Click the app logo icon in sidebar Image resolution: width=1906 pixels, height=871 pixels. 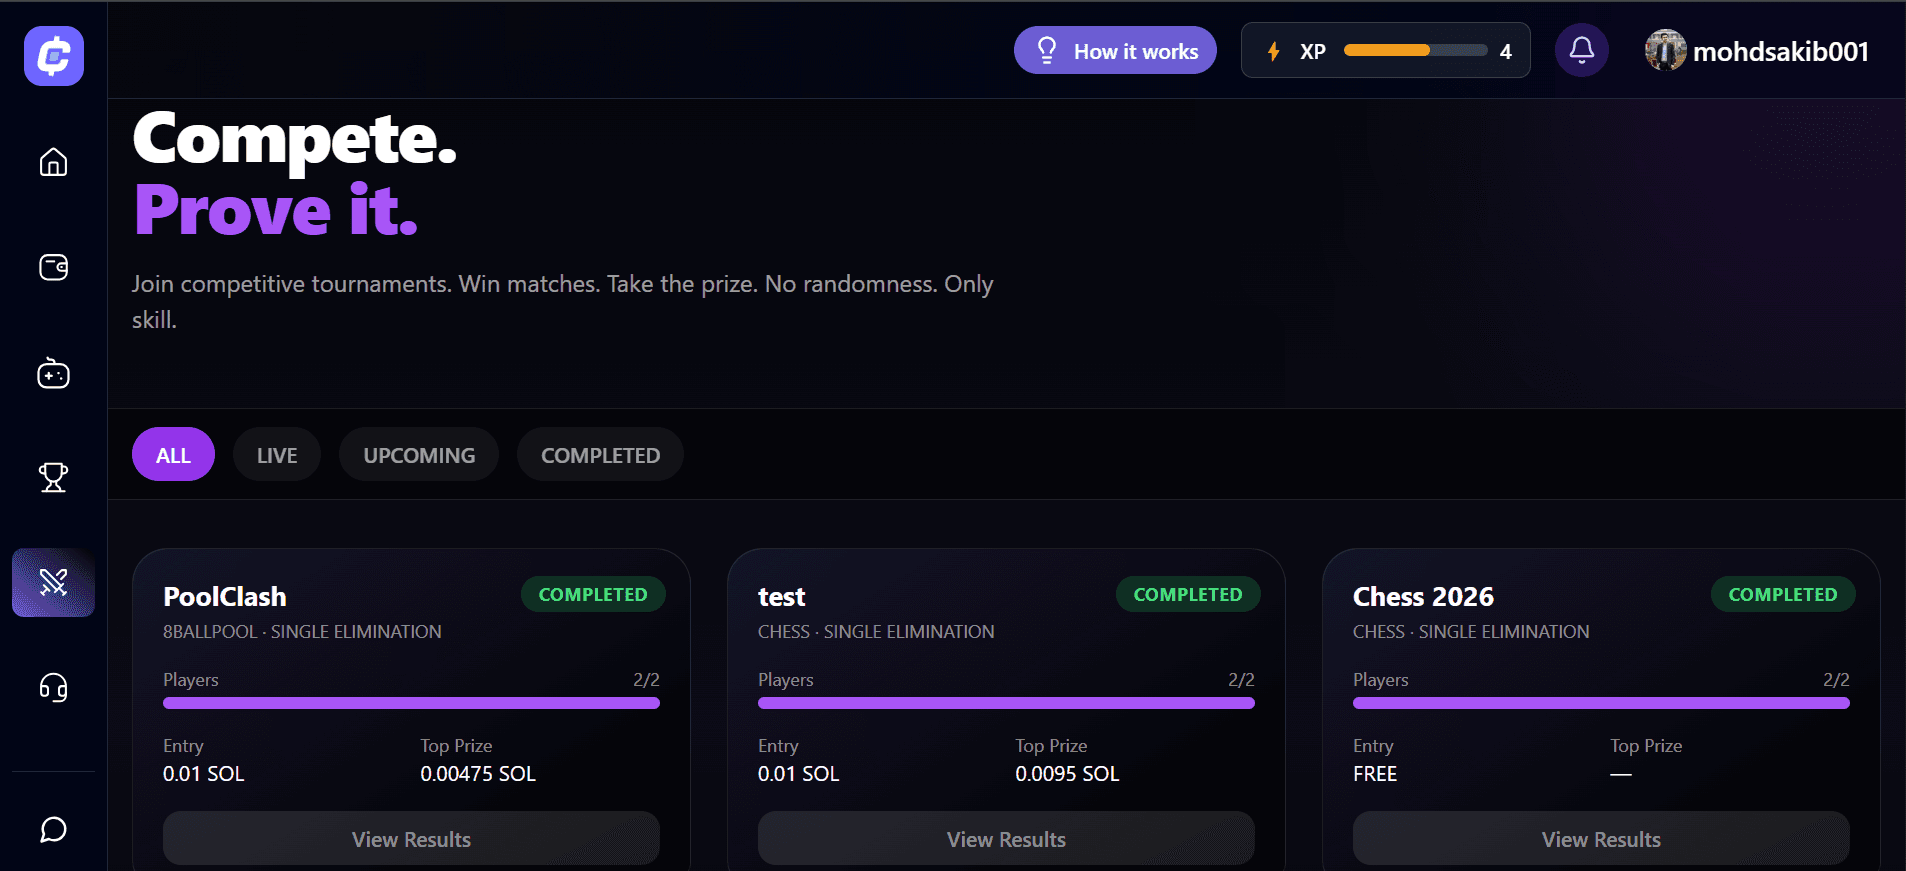click(x=54, y=56)
